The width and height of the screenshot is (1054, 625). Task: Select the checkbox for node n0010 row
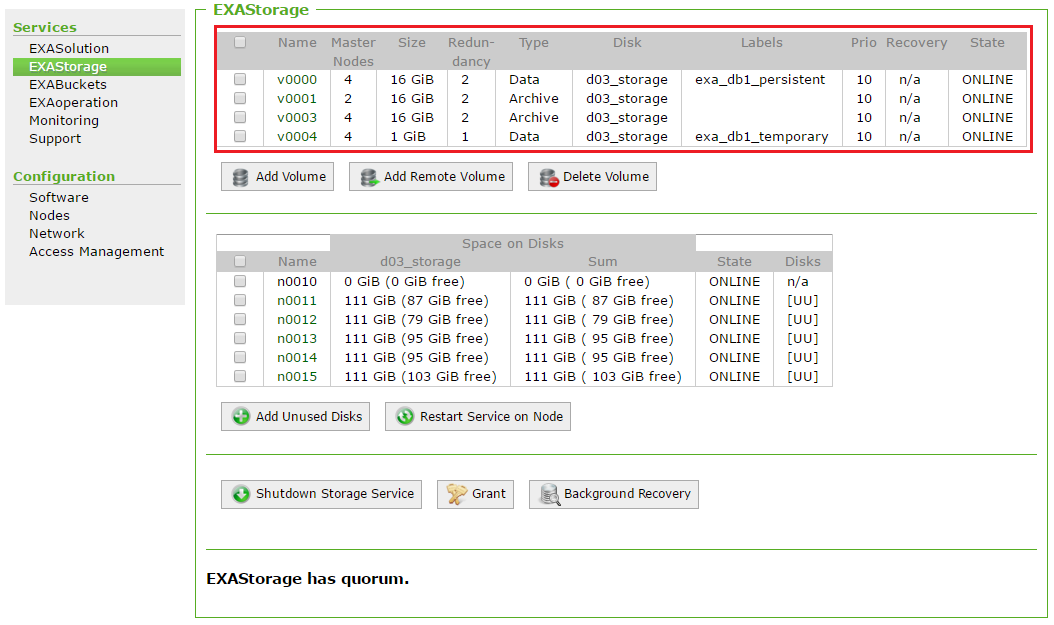240,281
